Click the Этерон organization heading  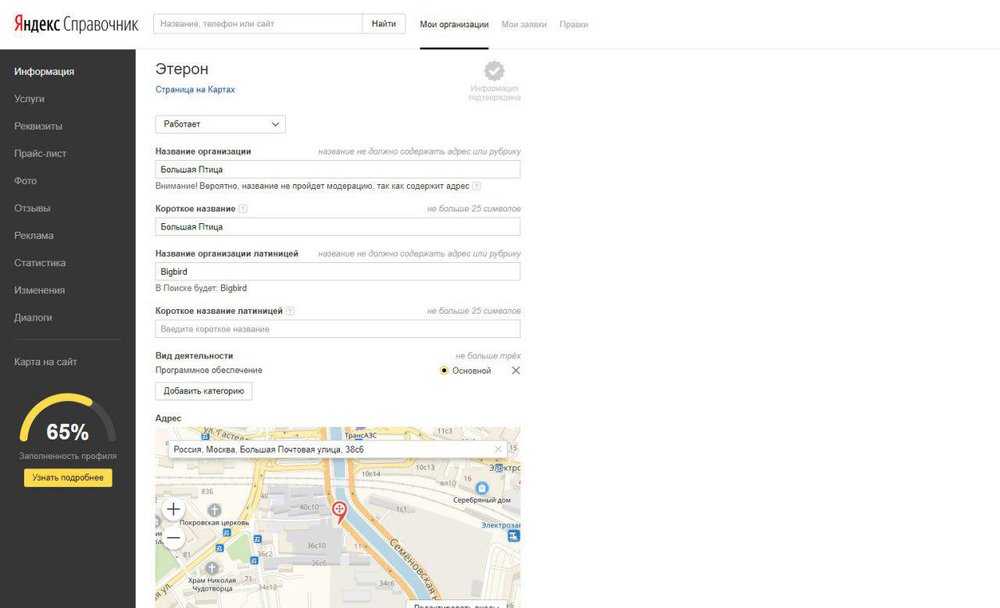coord(182,69)
